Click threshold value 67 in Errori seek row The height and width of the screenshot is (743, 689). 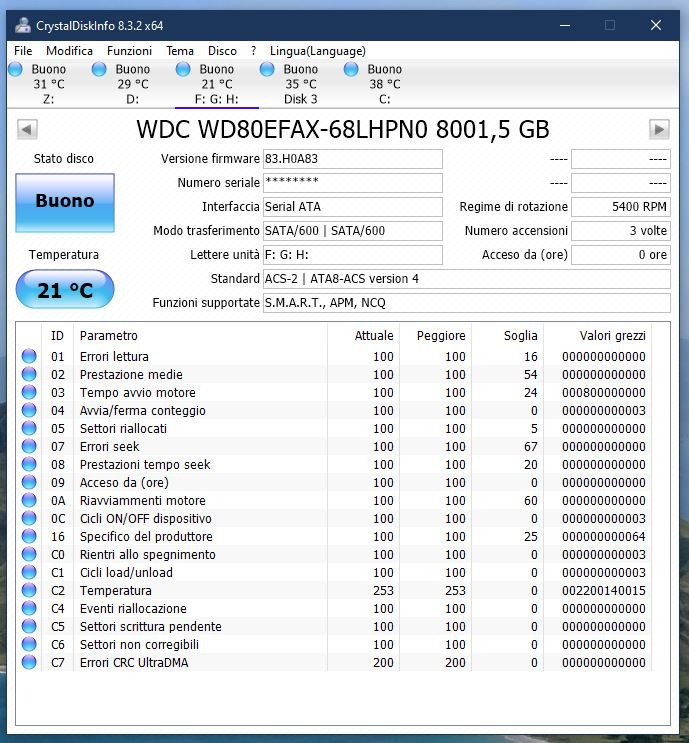point(531,446)
